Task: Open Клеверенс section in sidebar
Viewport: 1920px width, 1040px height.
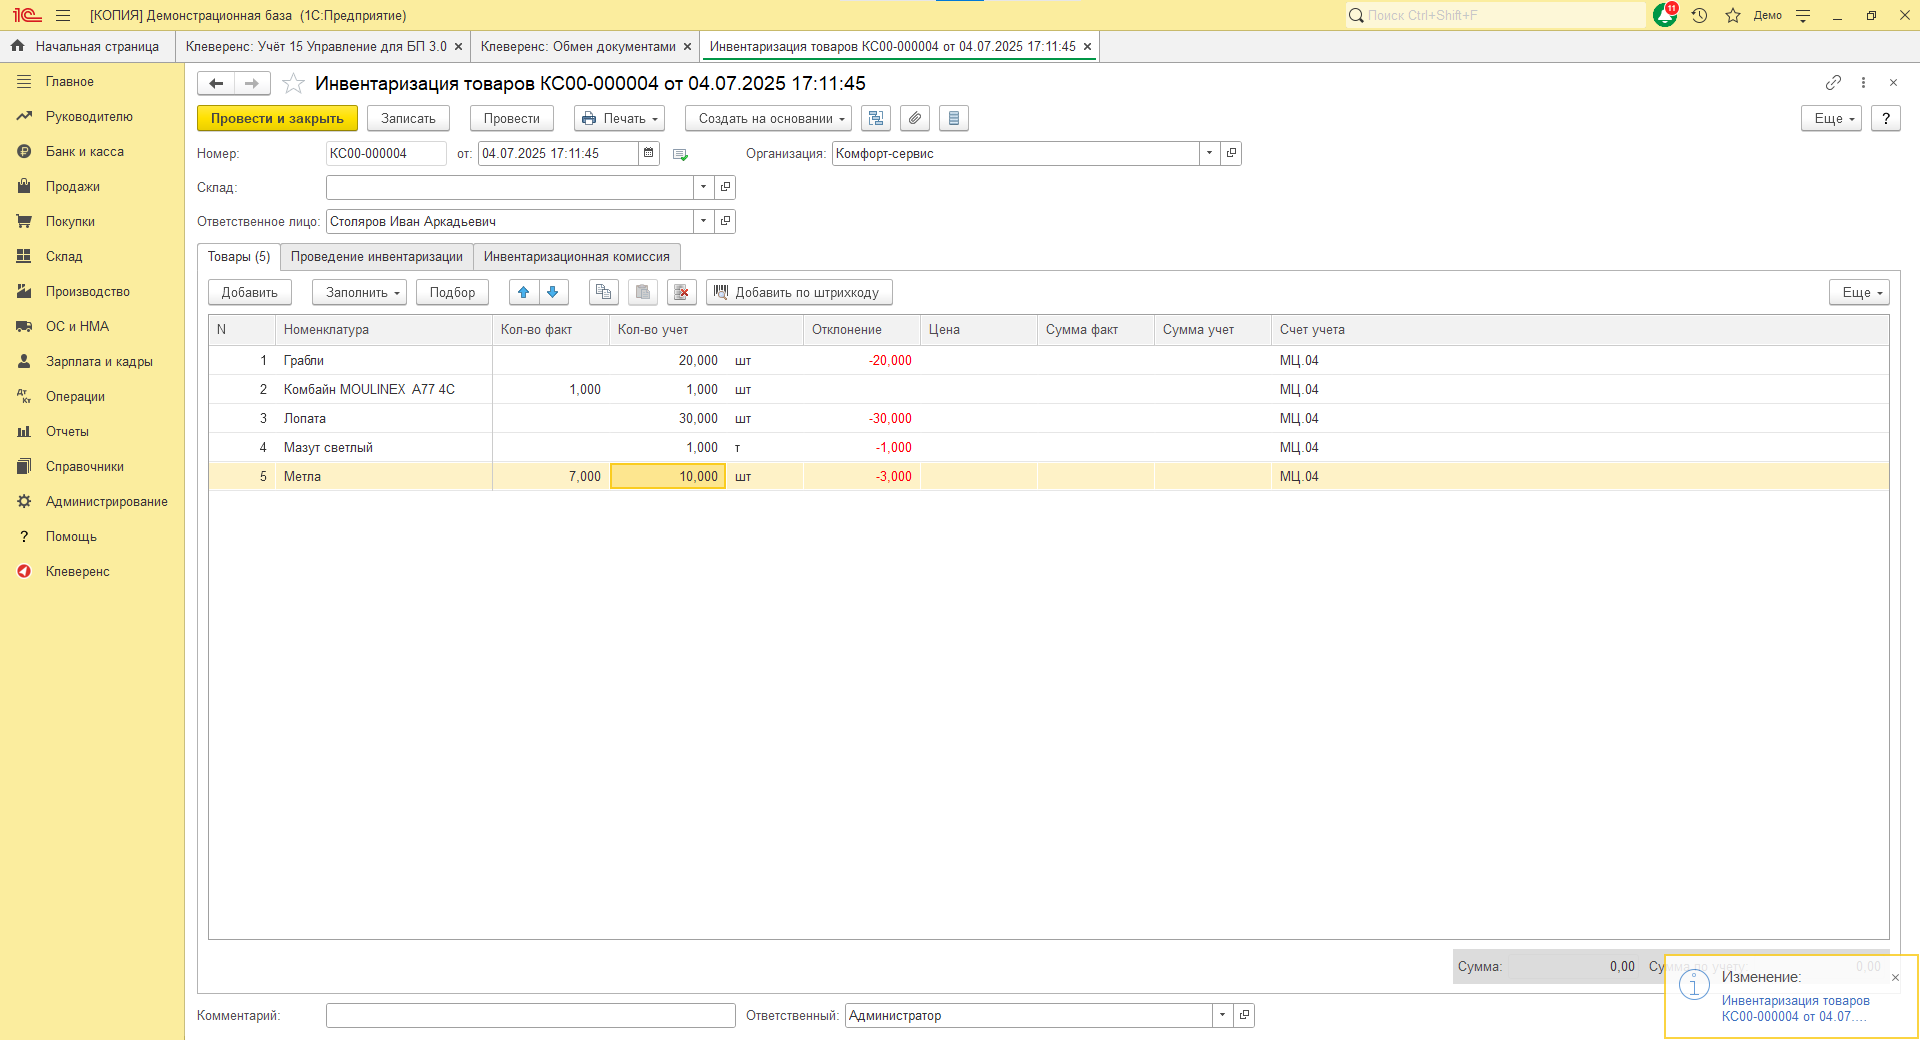Action: tap(78, 571)
